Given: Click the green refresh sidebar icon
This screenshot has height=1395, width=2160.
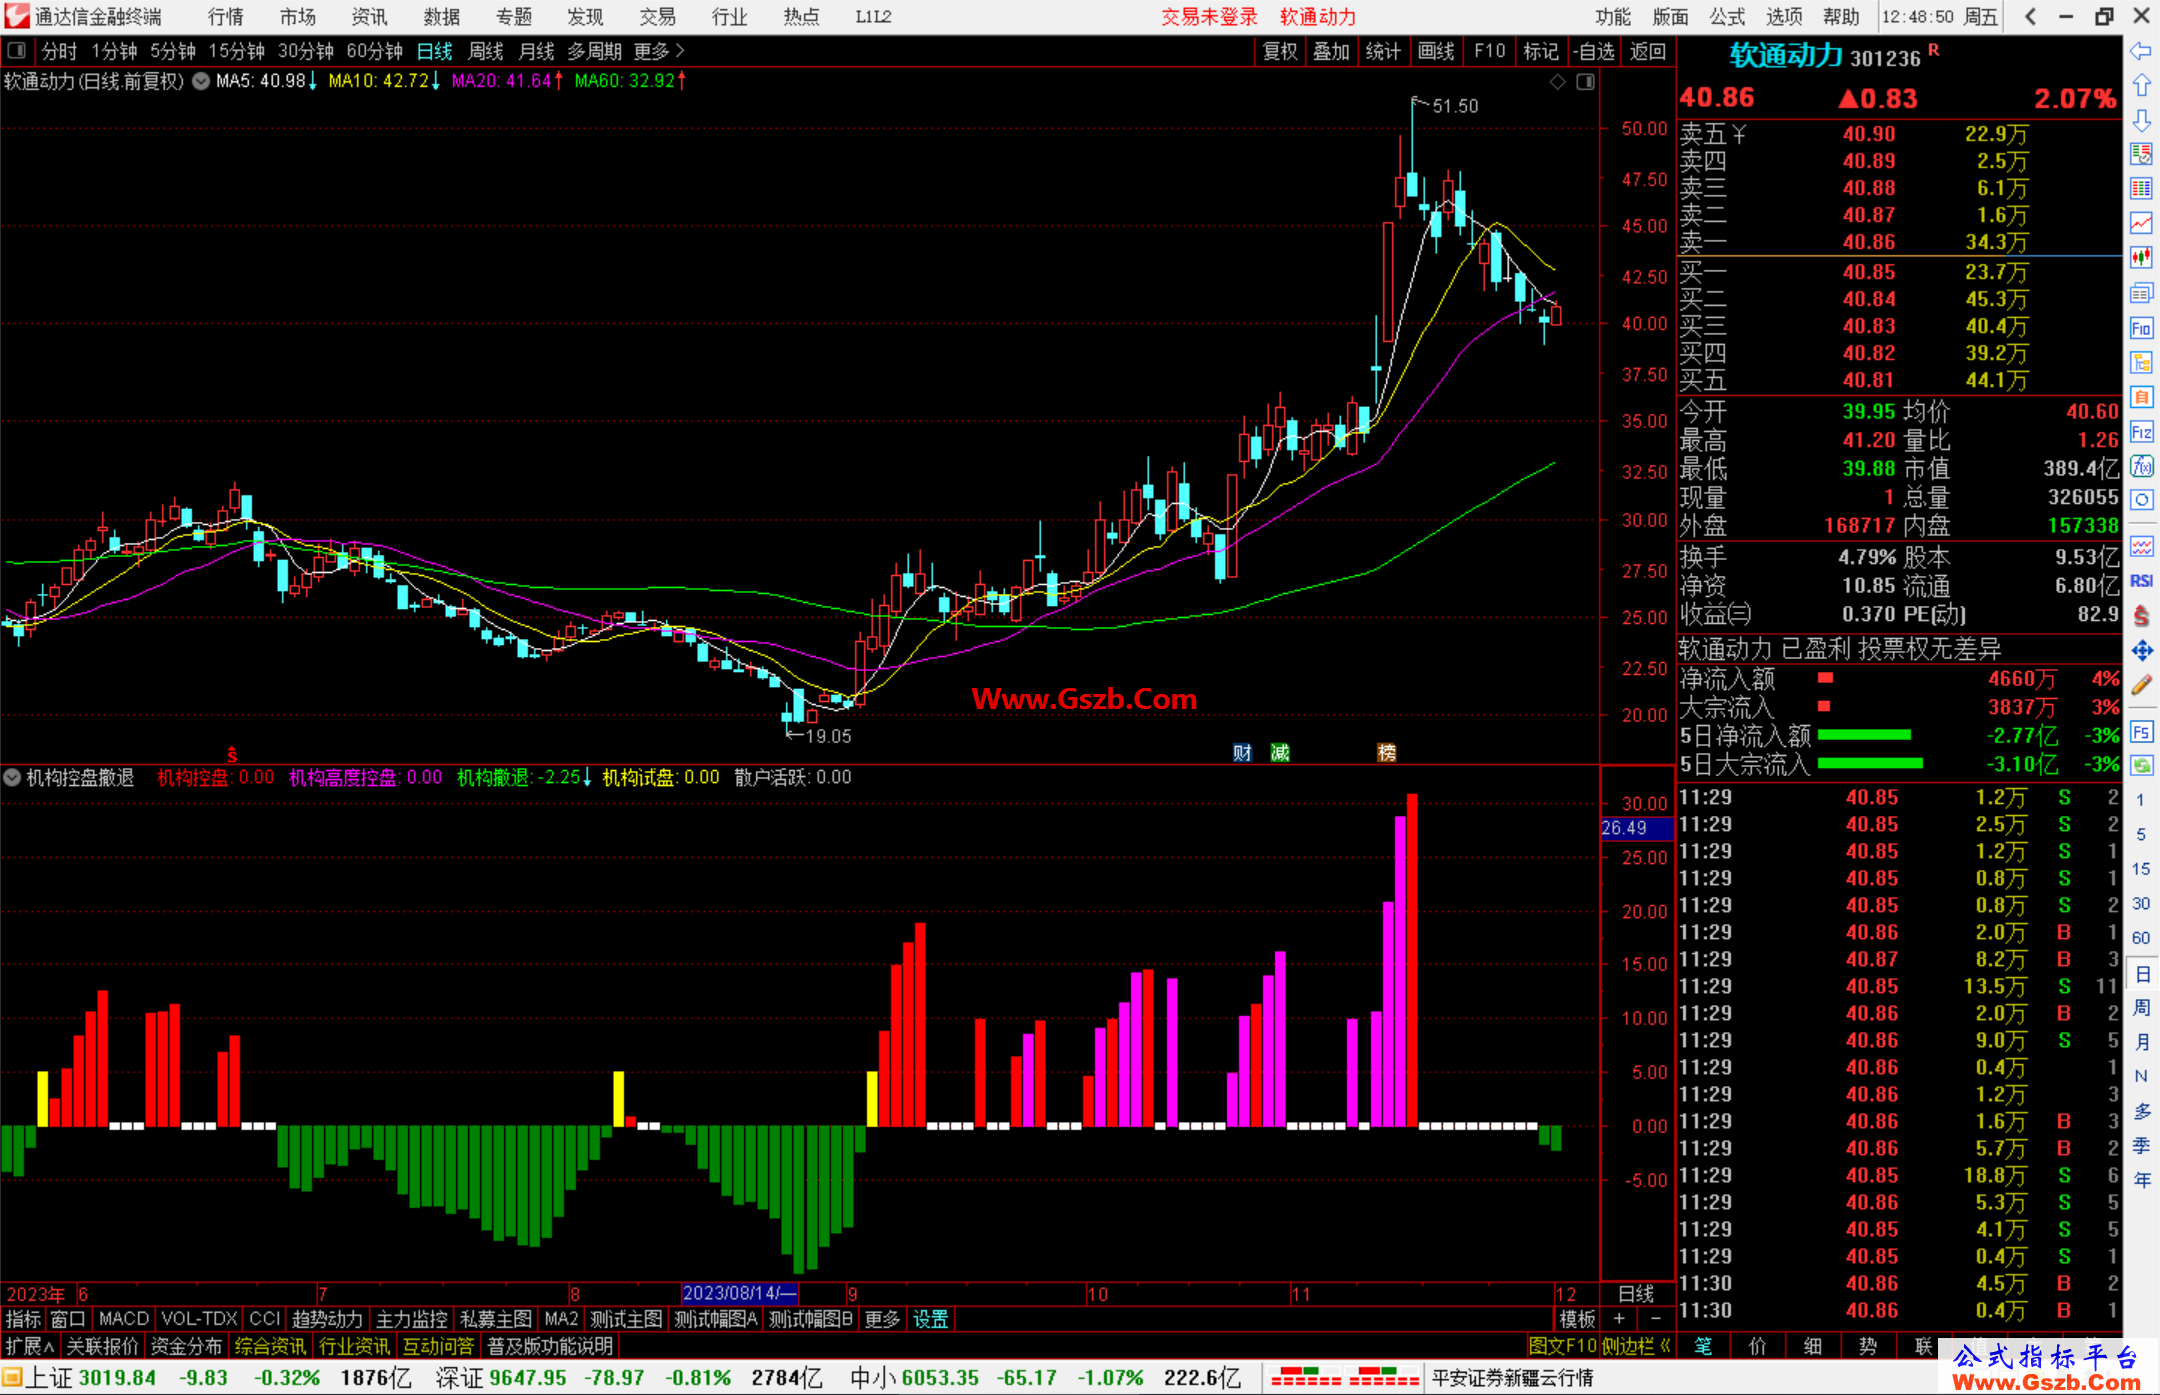Looking at the screenshot, I should click(2141, 766).
